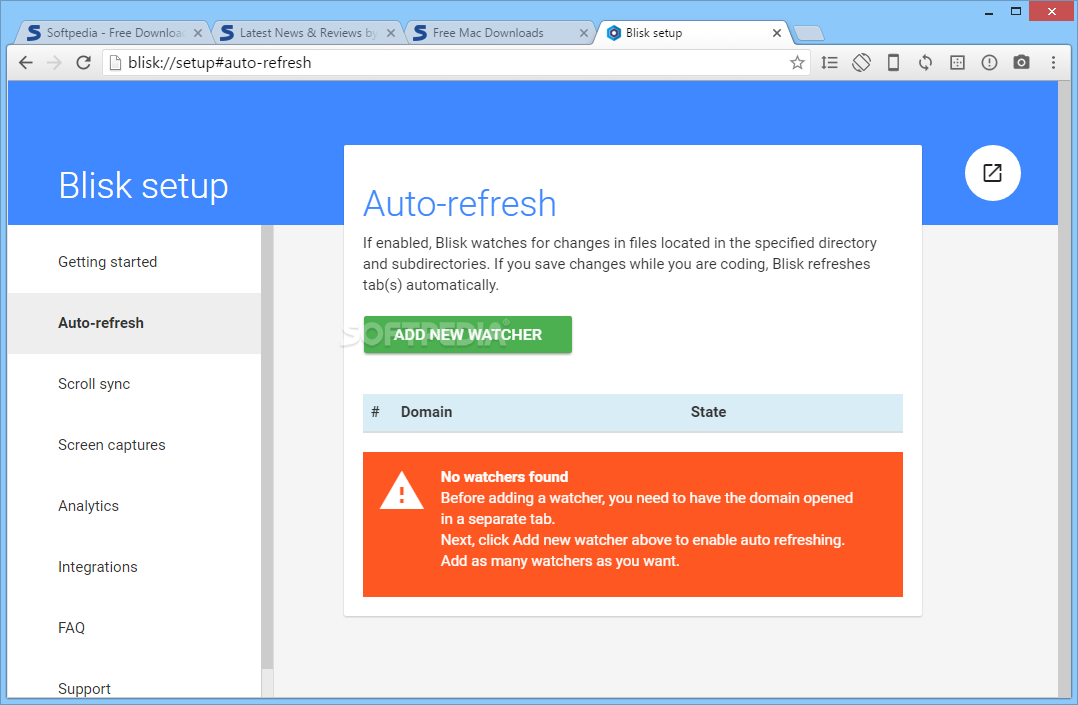Open Integrations section in sidebar
1078x705 pixels.
pos(135,567)
